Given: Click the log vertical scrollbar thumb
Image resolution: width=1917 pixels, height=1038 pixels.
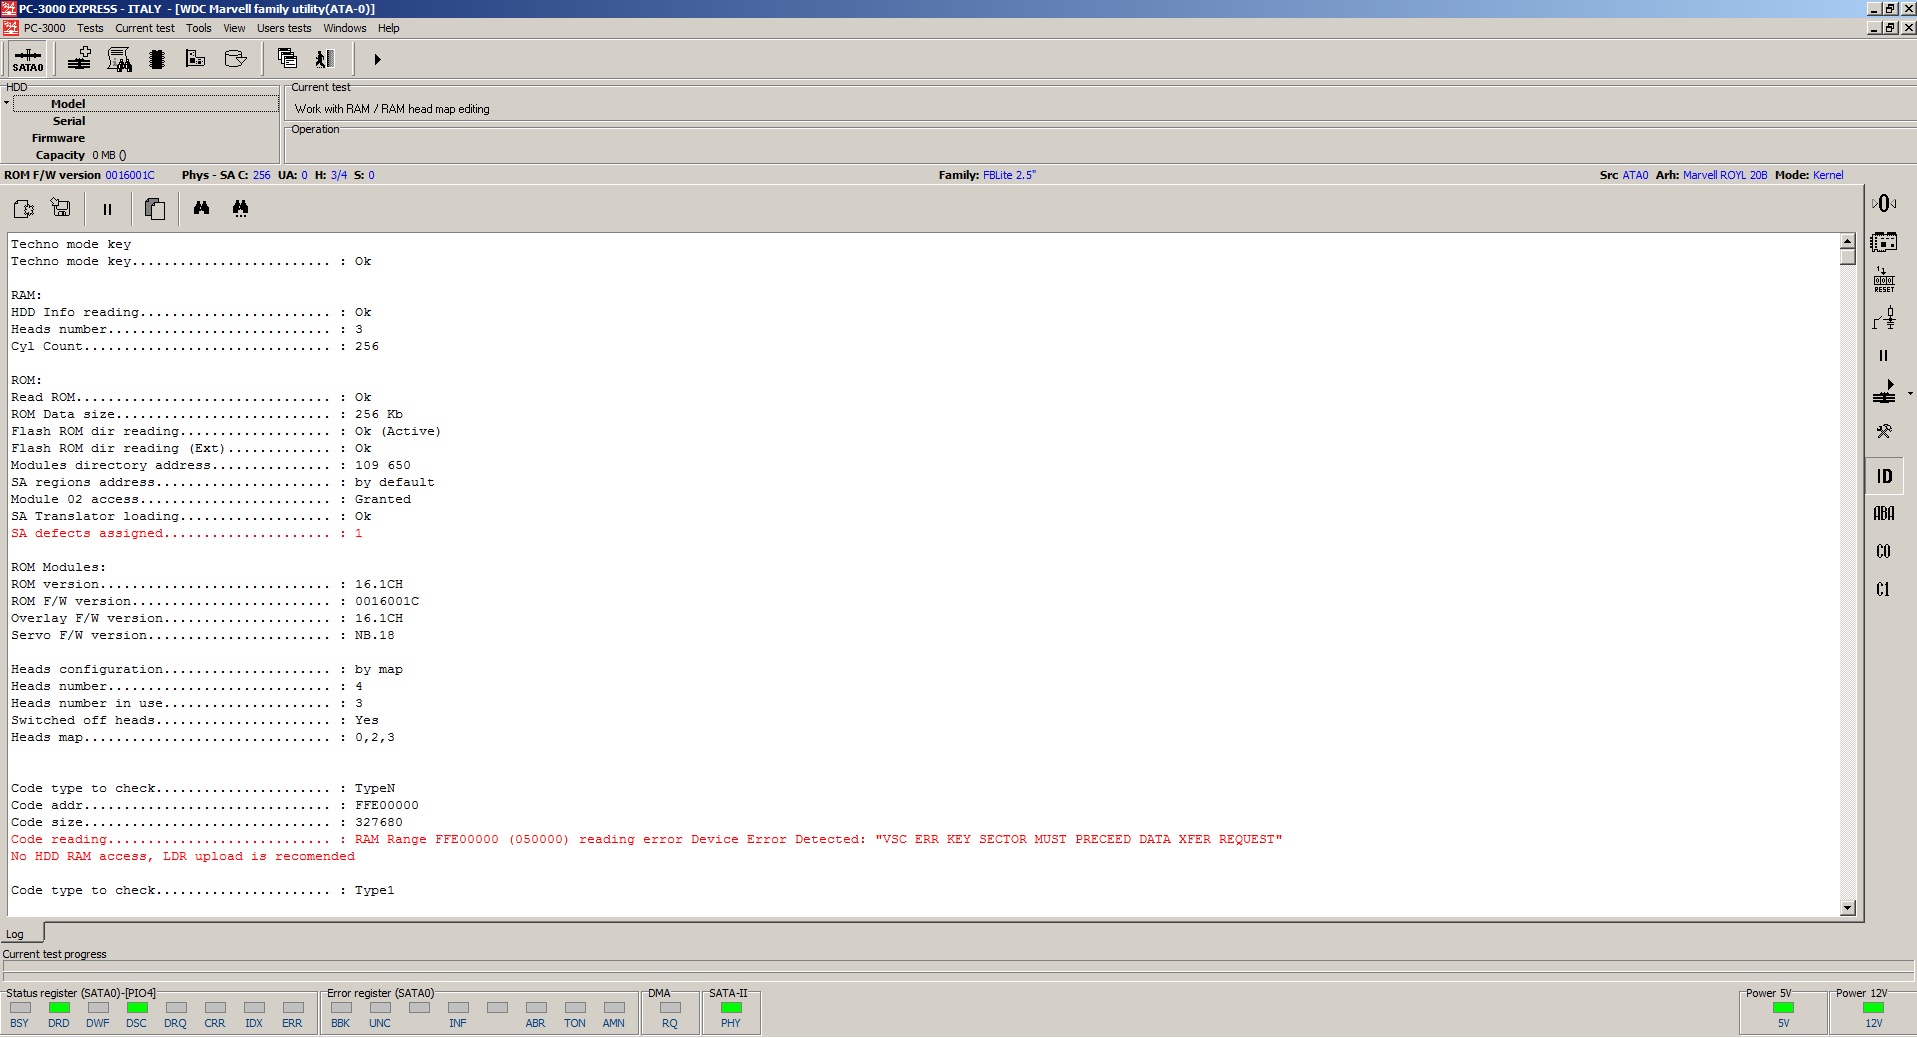Looking at the screenshot, I should 1847,256.
